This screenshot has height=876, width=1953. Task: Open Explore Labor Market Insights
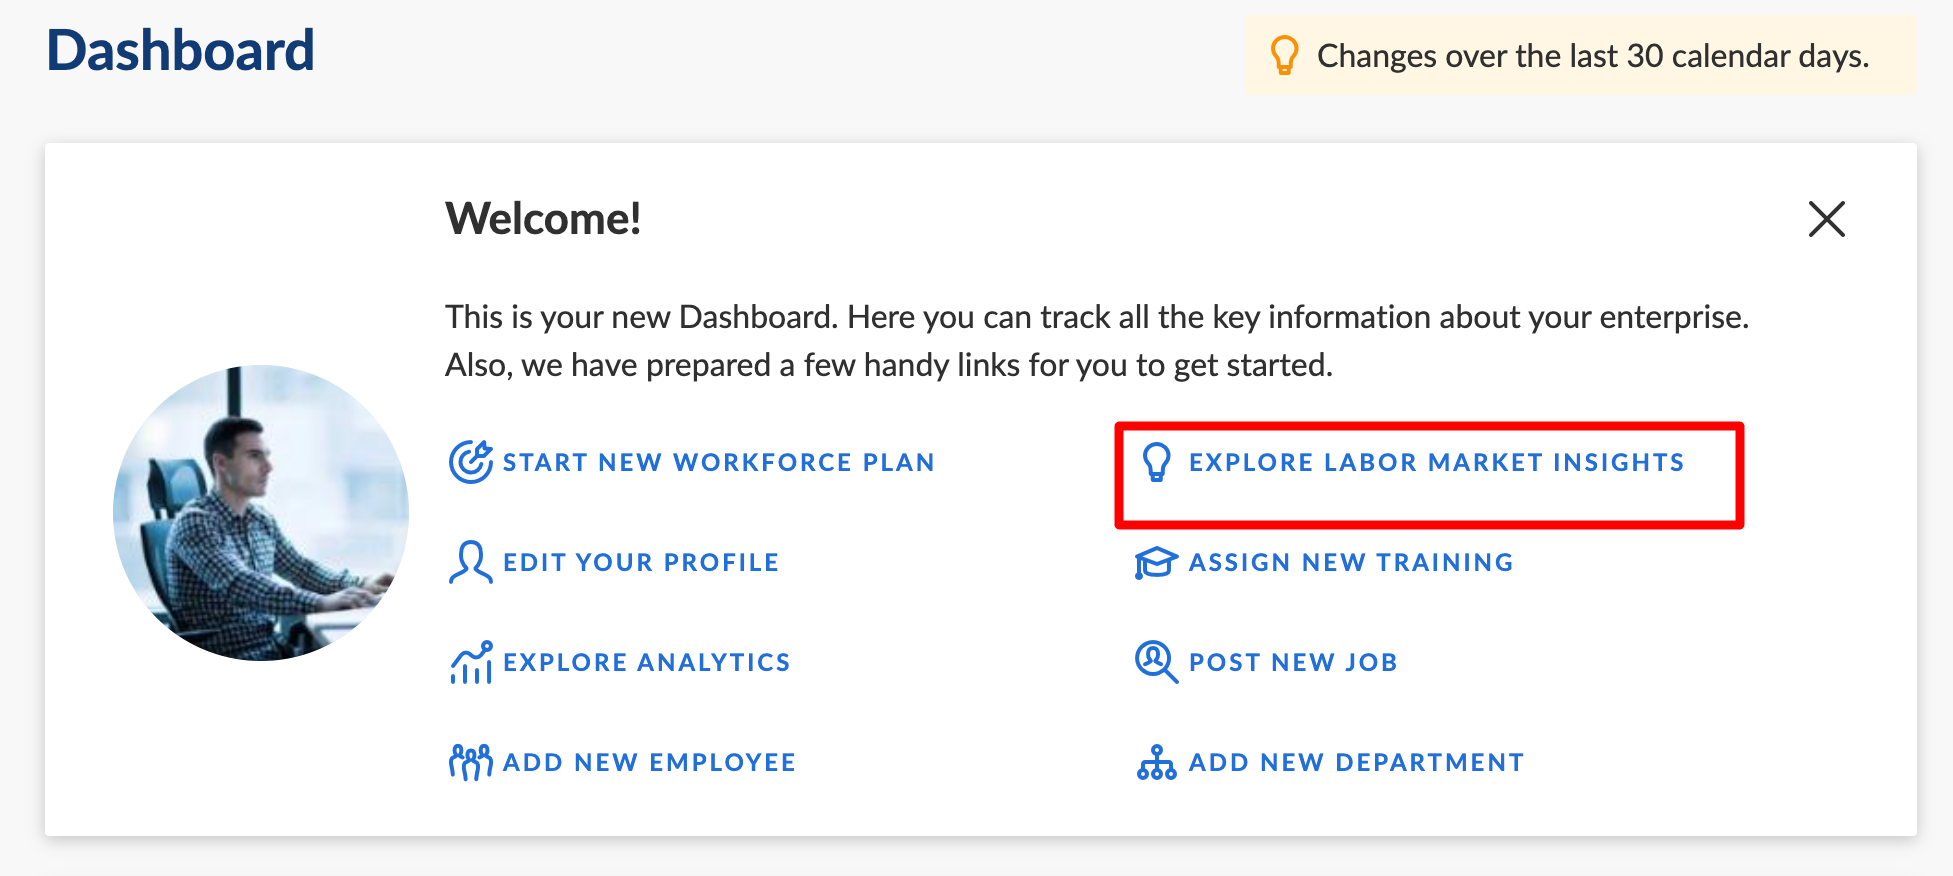[x=1436, y=462]
